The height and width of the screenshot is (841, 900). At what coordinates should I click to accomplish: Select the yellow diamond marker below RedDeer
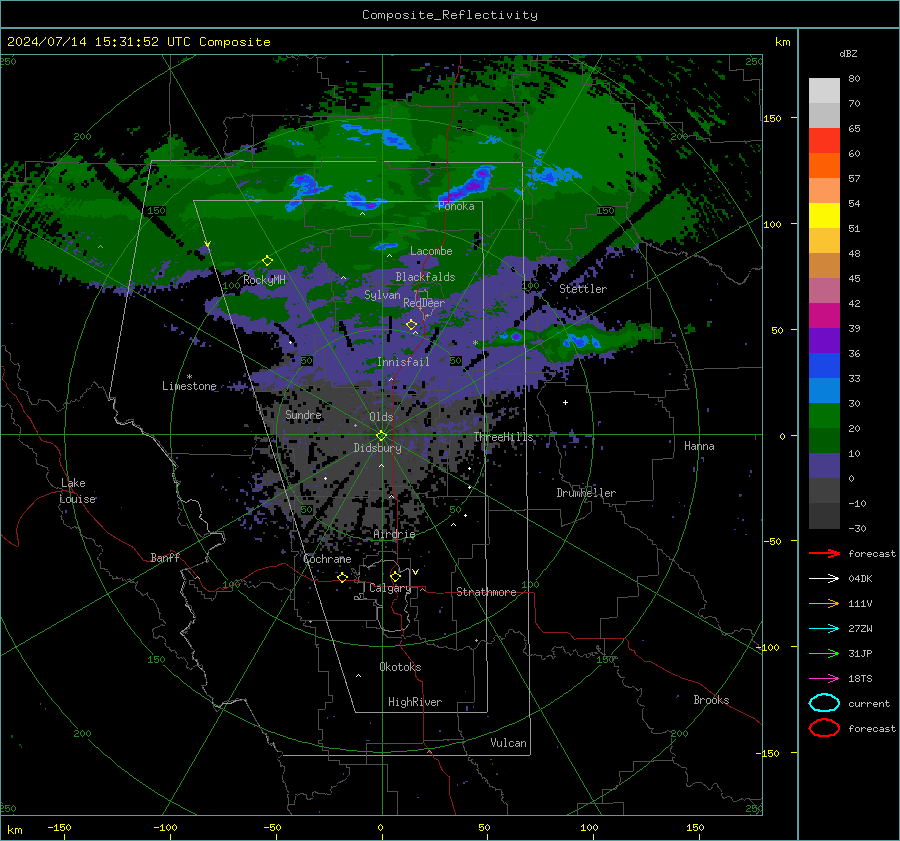pos(411,325)
